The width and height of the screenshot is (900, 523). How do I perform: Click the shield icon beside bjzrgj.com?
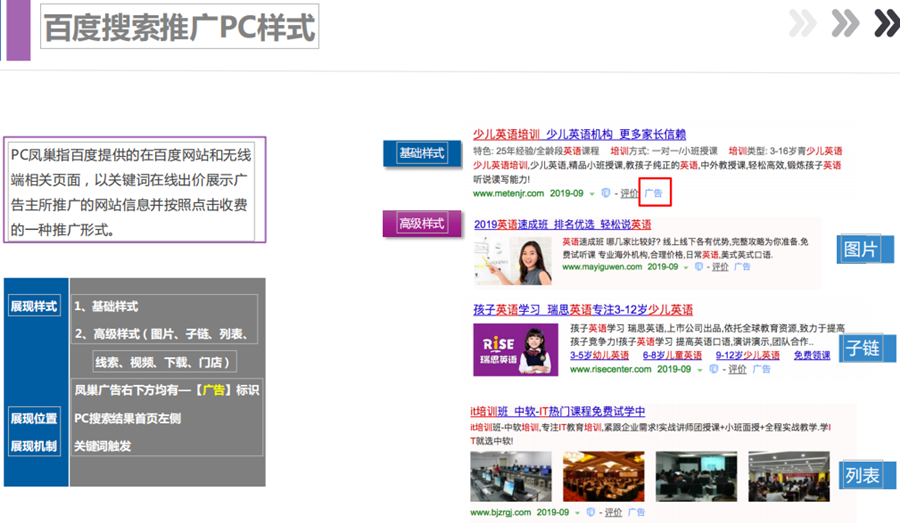pos(592,512)
